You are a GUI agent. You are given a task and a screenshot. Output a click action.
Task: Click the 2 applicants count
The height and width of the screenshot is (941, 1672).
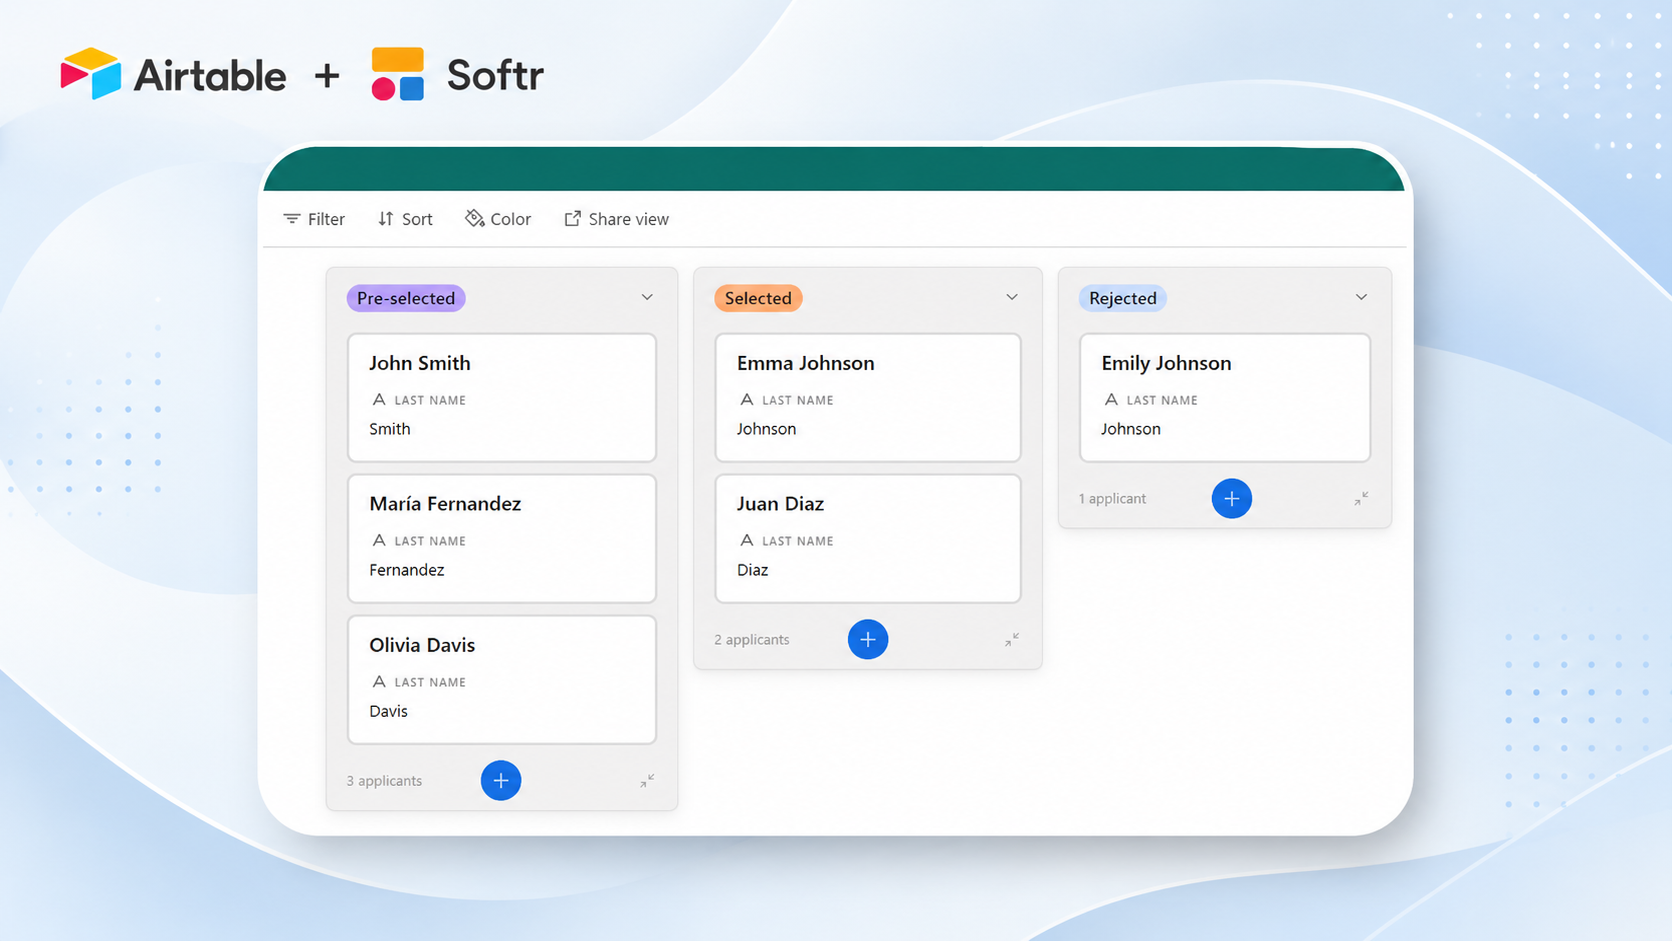click(752, 640)
